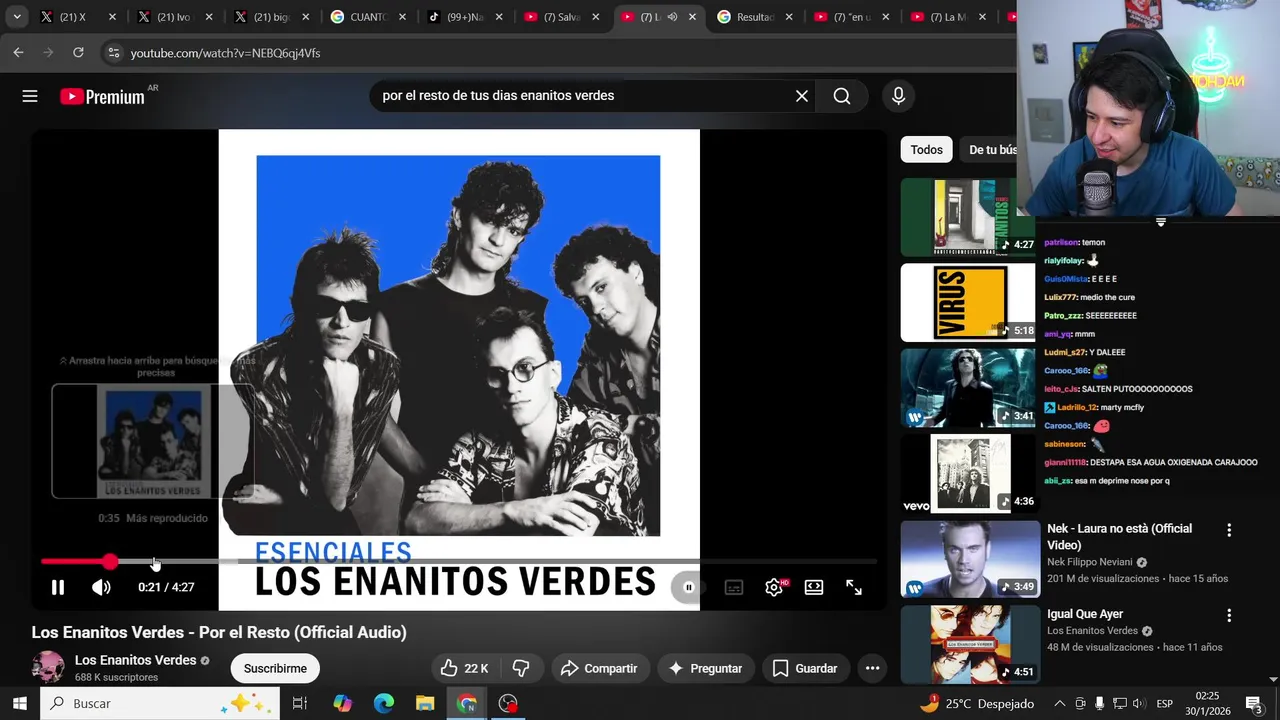The height and width of the screenshot is (720, 1280).
Task: Toggle subtitles in the video player
Action: (734, 587)
